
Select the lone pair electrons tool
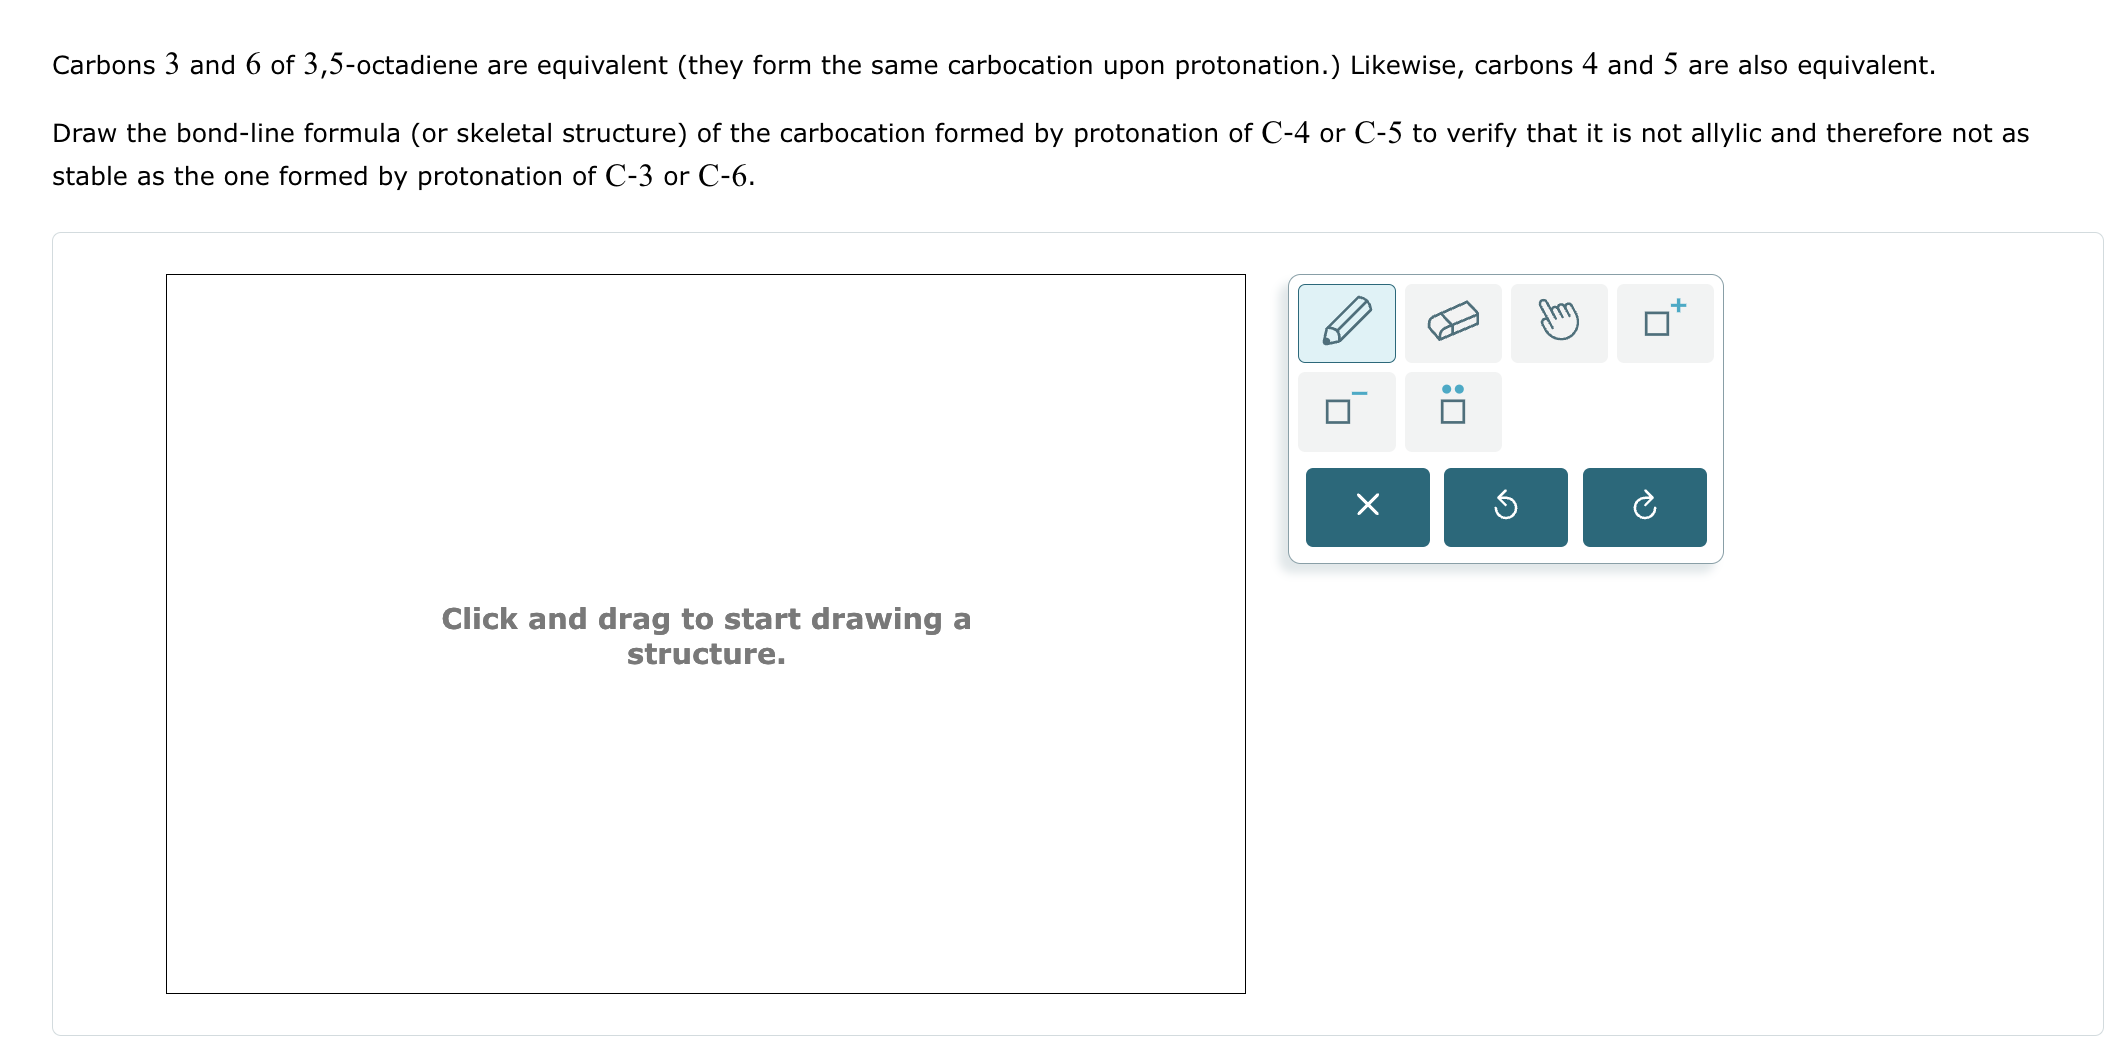pyautogui.click(x=1452, y=411)
